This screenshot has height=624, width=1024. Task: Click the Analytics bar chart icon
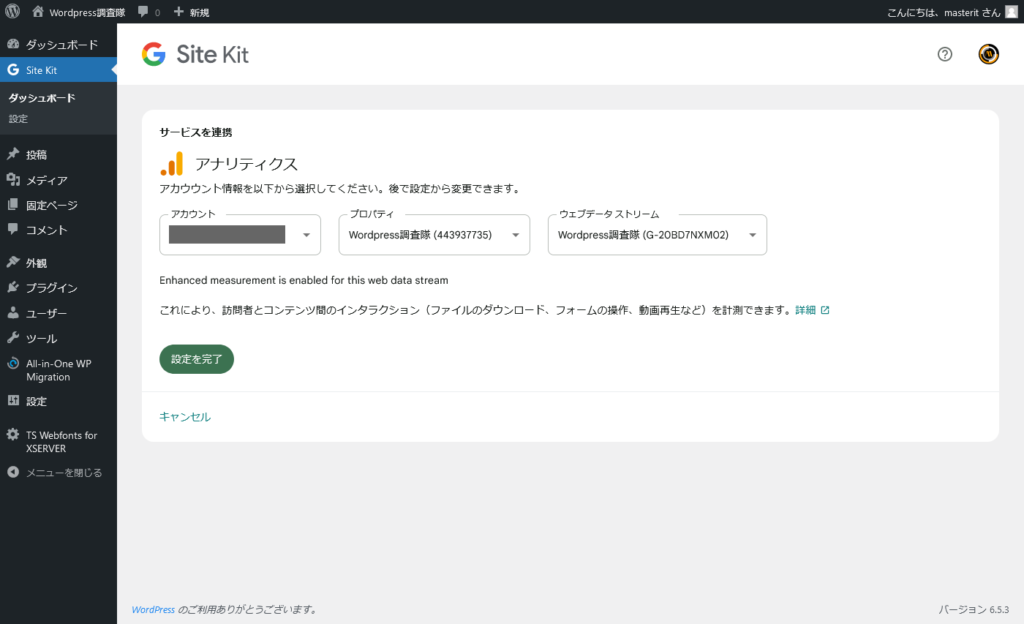pyautogui.click(x=172, y=164)
